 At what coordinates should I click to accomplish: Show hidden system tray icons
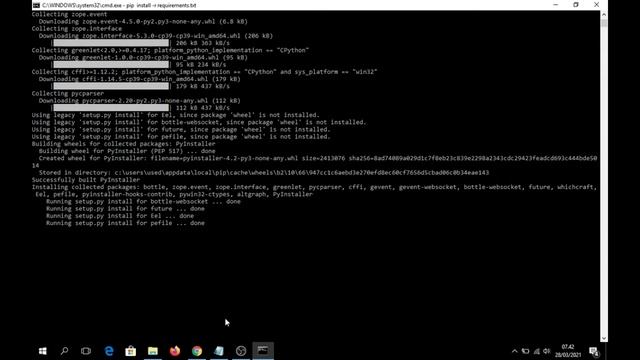point(514,351)
